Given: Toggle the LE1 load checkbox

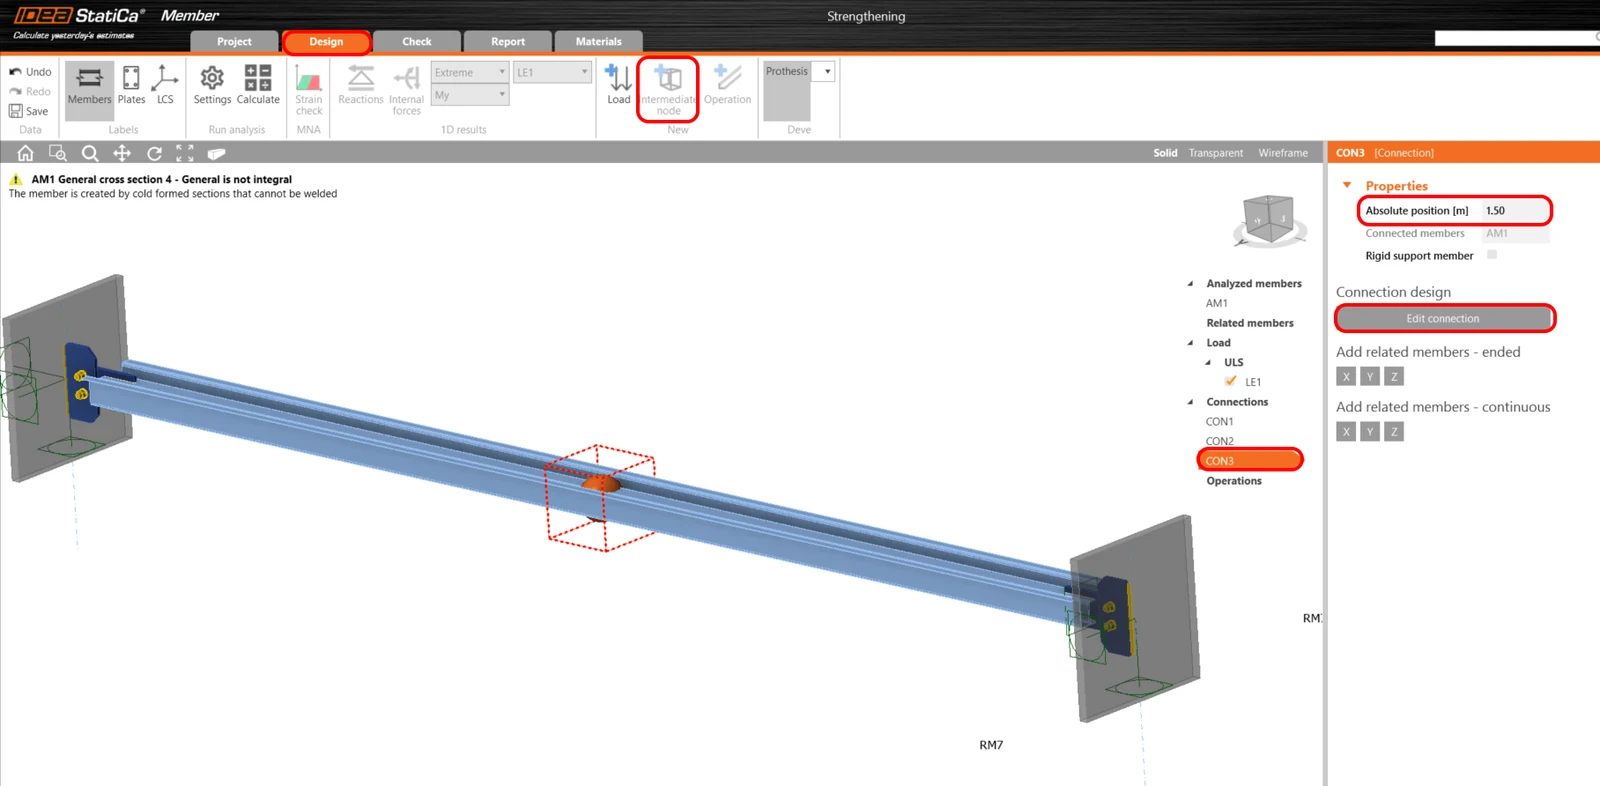Looking at the screenshot, I should click(1231, 381).
